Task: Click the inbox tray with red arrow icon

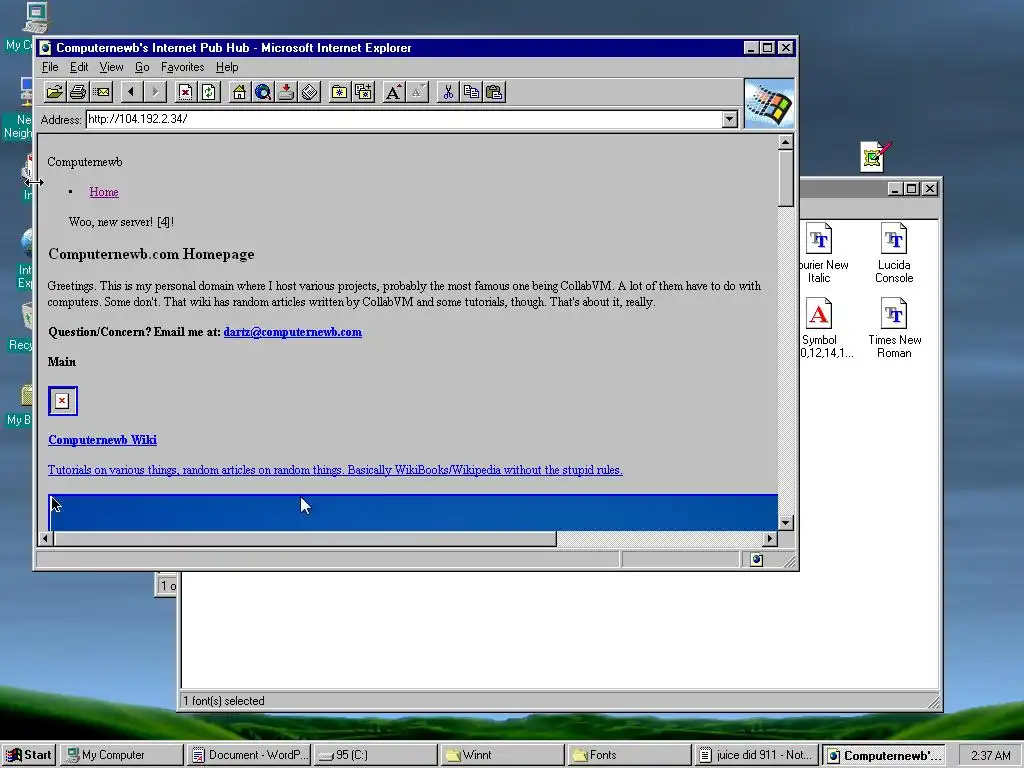Action: tap(285, 92)
